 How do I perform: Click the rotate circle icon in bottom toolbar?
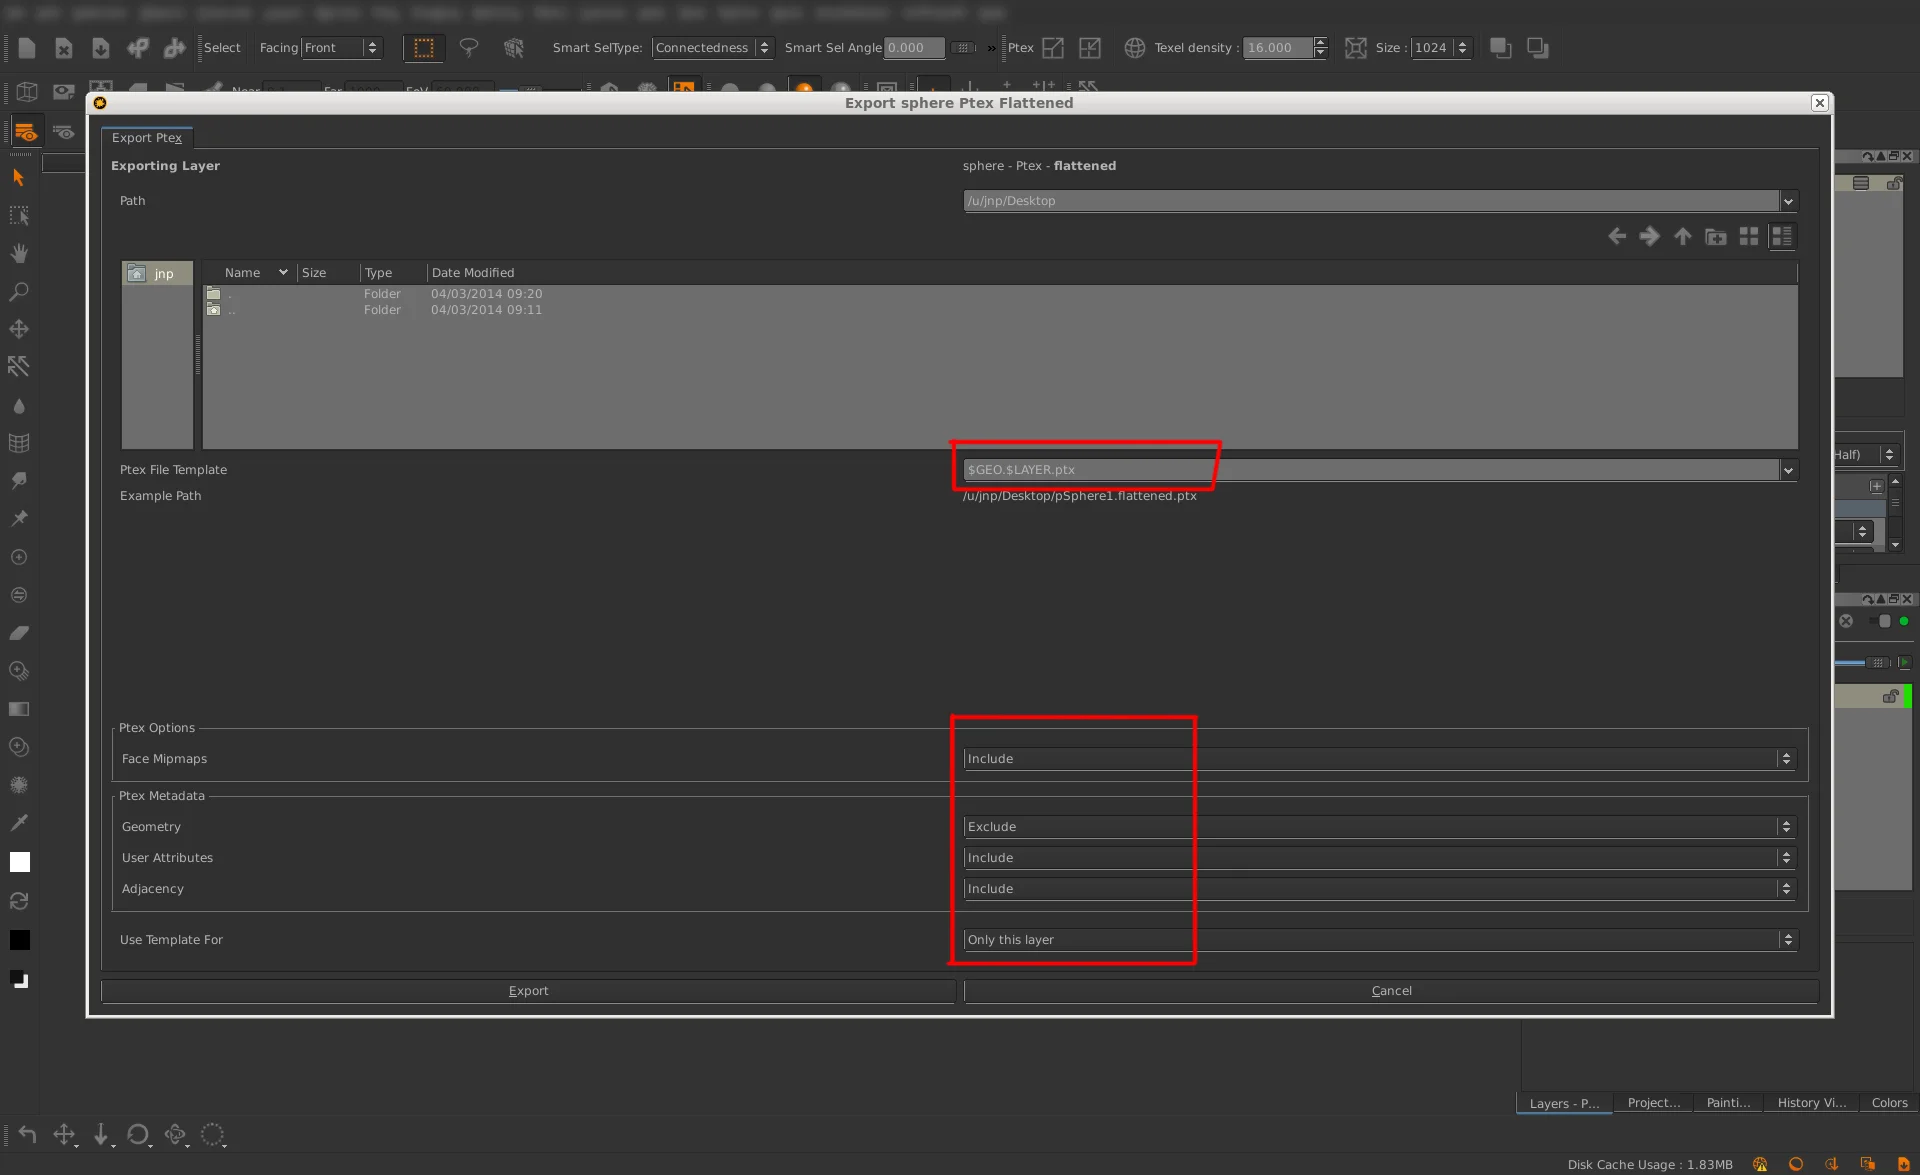click(138, 1134)
